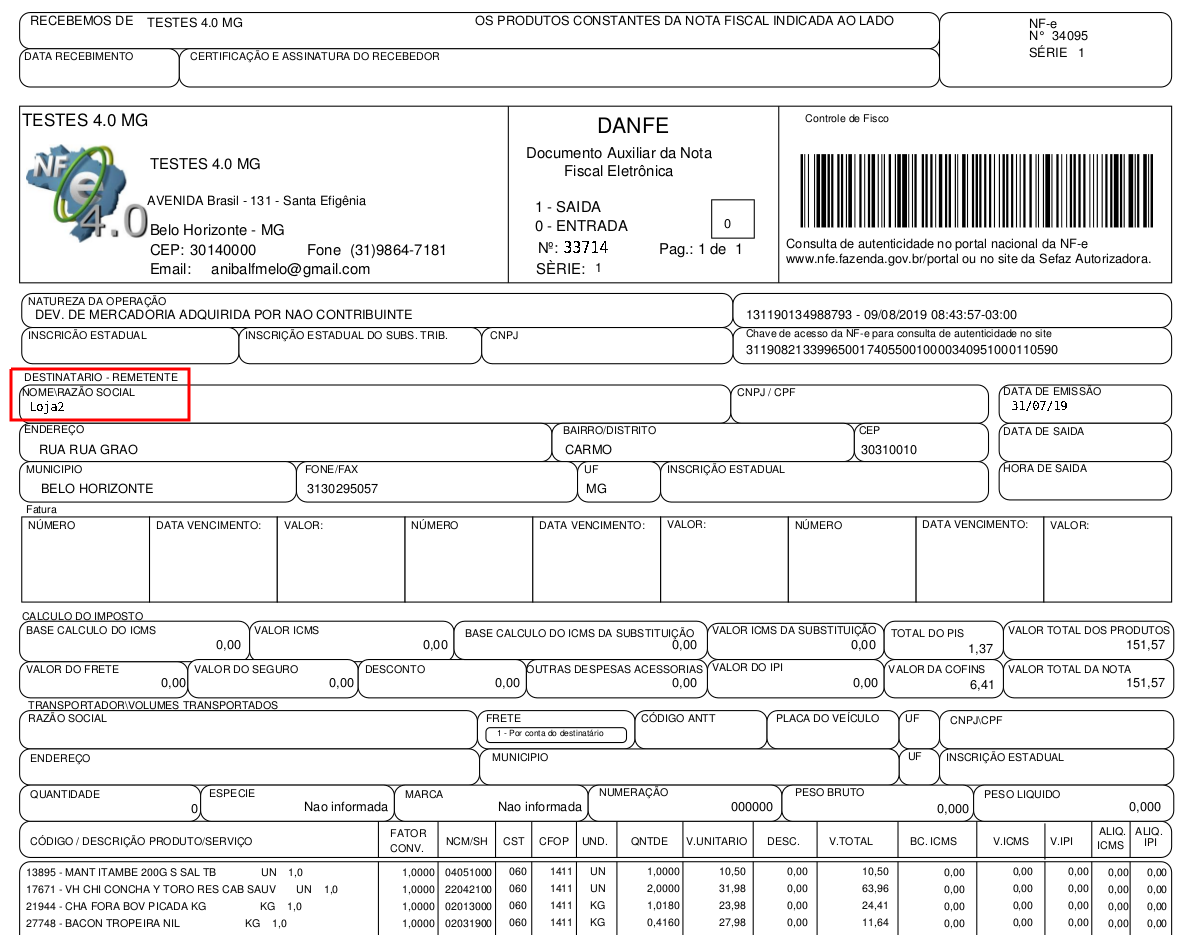
Task: Click the HORA DE SAIDA field
Action: point(1085,480)
